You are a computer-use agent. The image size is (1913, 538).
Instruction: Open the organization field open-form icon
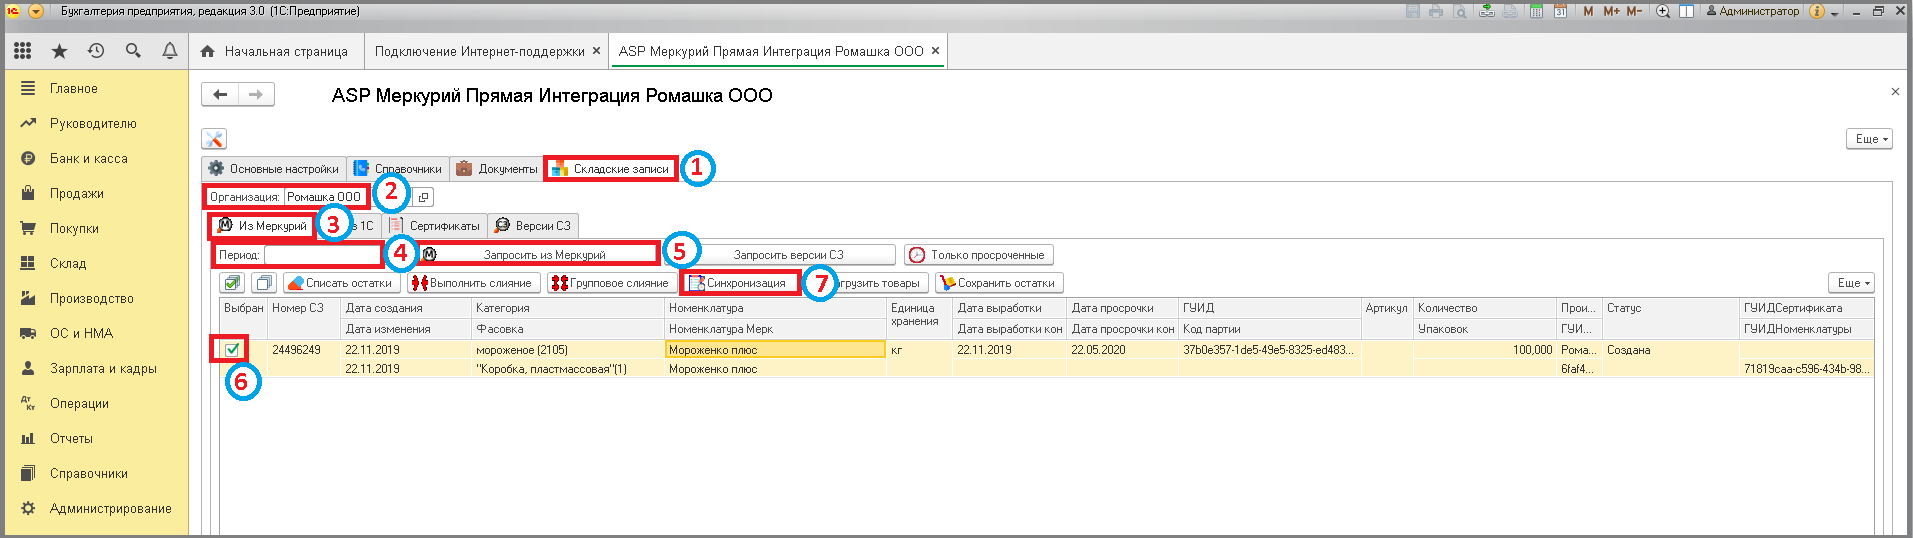[x=423, y=197]
